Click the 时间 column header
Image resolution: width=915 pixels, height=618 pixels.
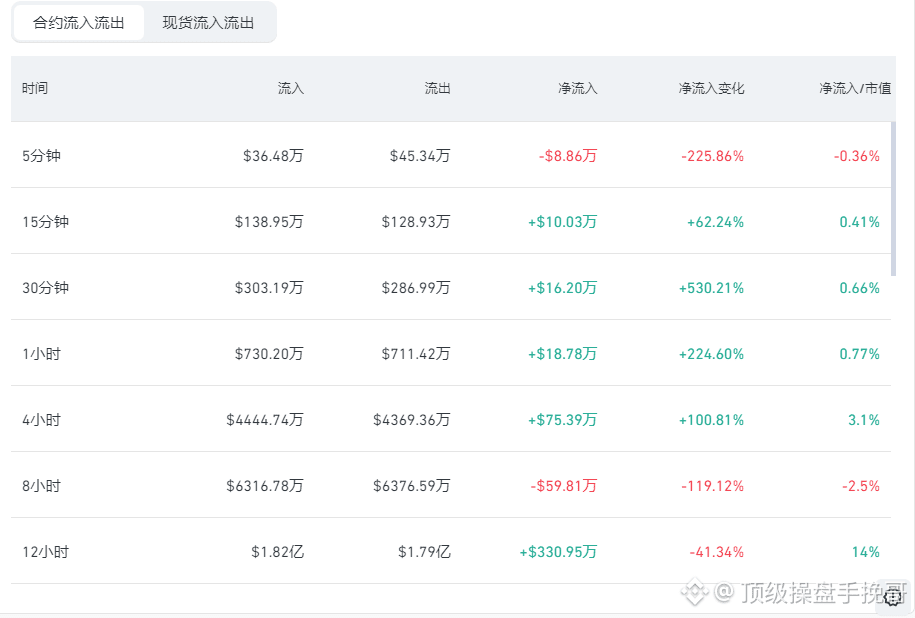[x=35, y=88]
